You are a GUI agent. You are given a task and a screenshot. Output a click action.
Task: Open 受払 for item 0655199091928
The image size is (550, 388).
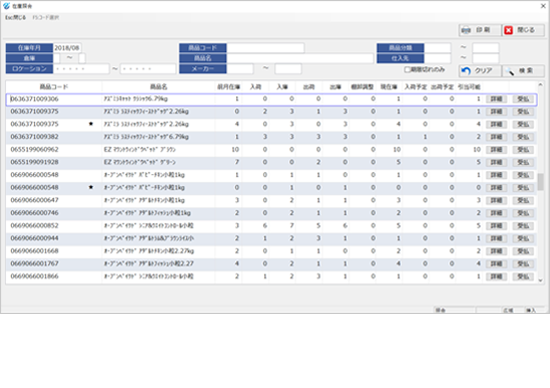tap(523, 162)
